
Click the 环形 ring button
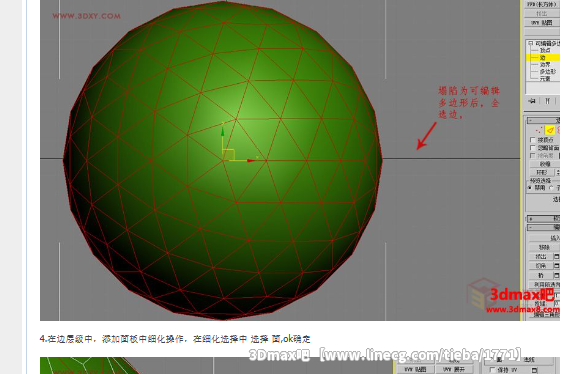542,173
